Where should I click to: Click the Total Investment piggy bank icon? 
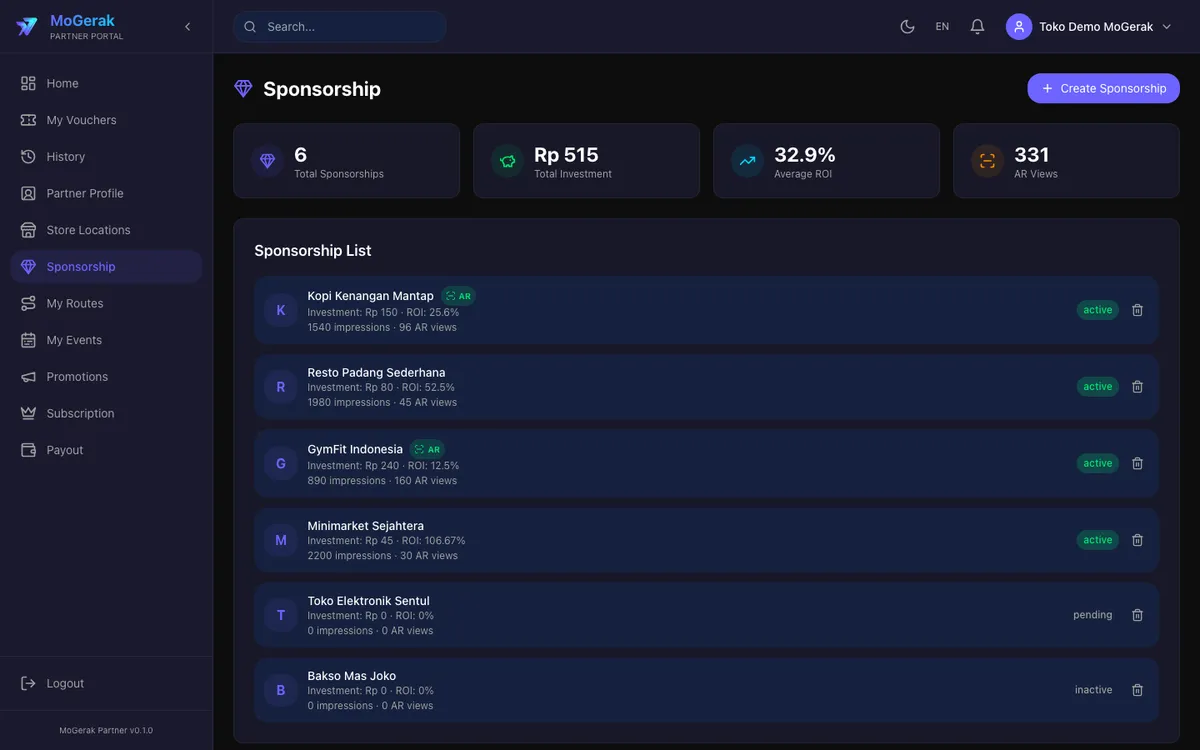[x=507, y=161]
